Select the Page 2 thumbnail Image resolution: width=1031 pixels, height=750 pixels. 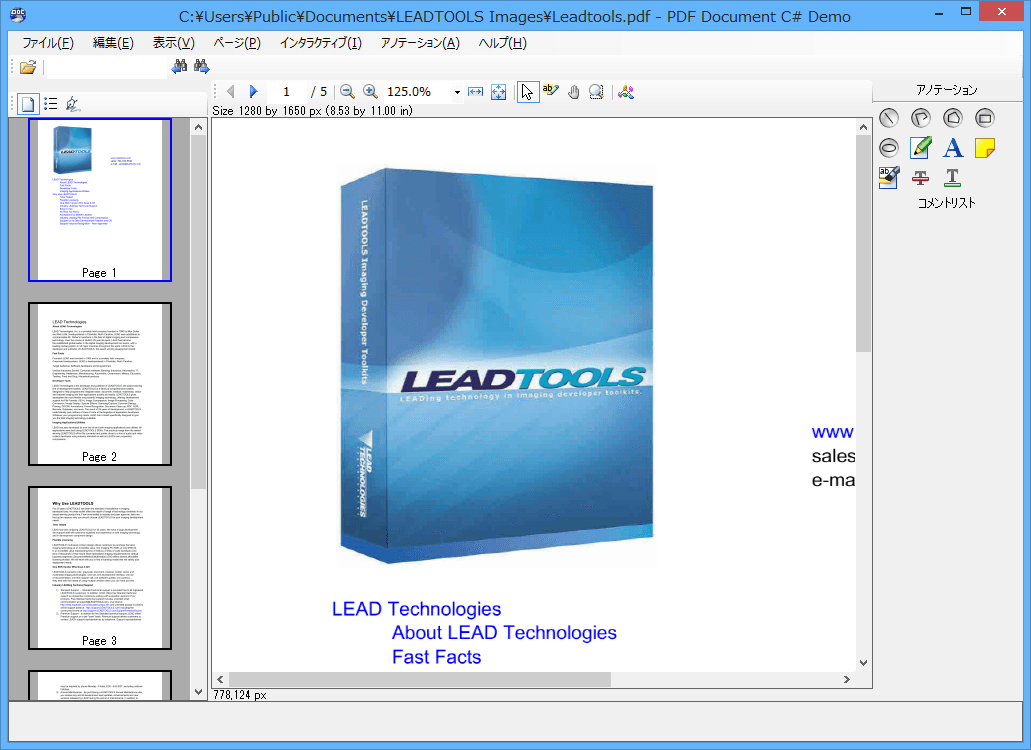click(x=100, y=384)
